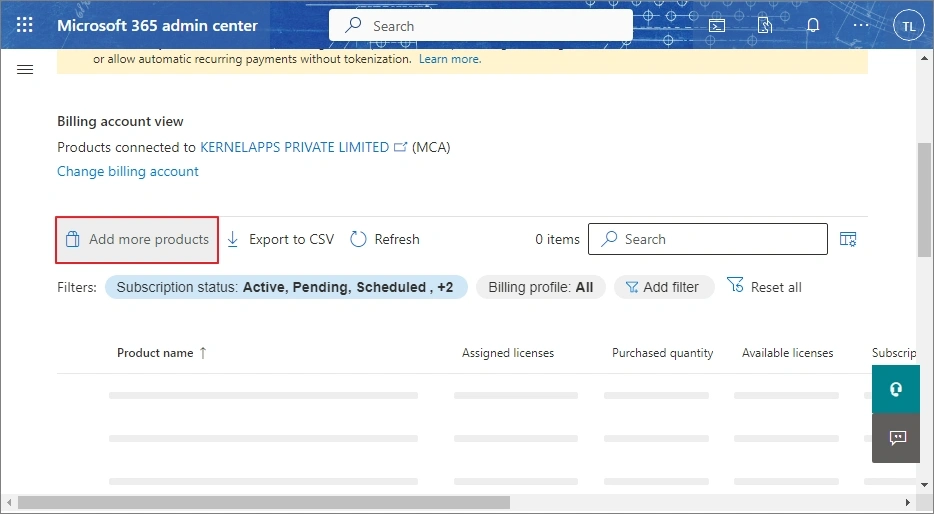The height and width of the screenshot is (514, 934).
Task: Open notifications bell icon
Action: (x=812, y=25)
